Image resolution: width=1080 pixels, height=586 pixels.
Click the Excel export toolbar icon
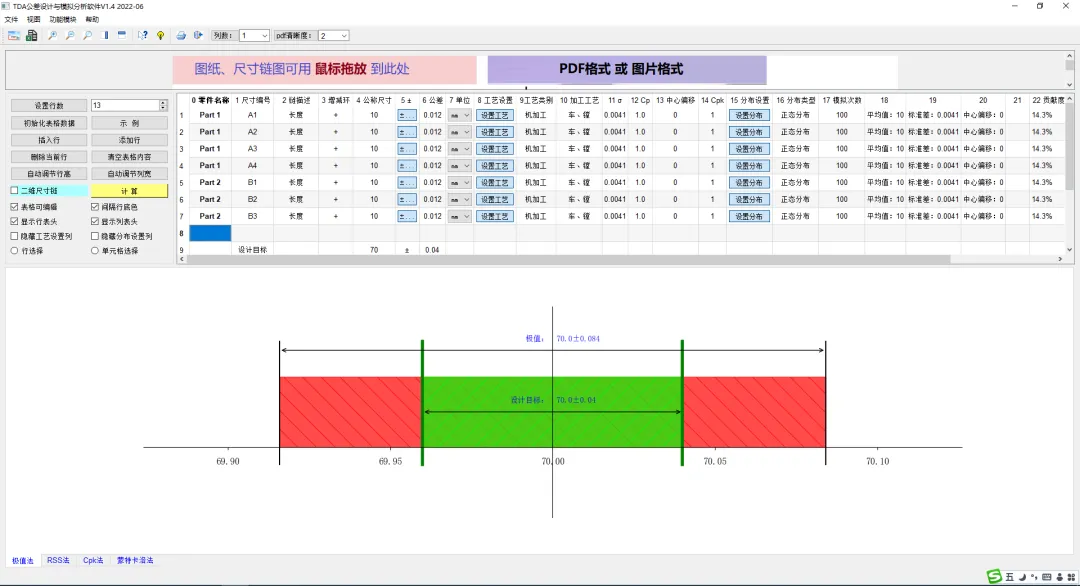click(32, 35)
